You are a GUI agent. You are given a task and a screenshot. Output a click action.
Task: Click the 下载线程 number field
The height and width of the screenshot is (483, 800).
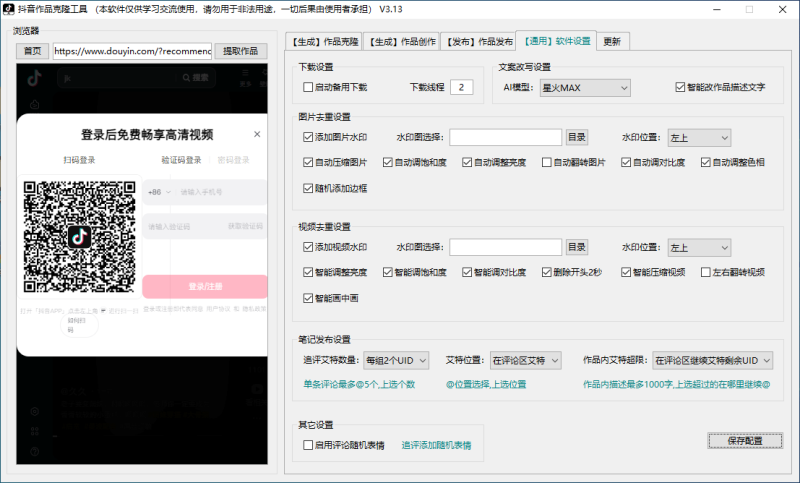click(x=461, y=87)
